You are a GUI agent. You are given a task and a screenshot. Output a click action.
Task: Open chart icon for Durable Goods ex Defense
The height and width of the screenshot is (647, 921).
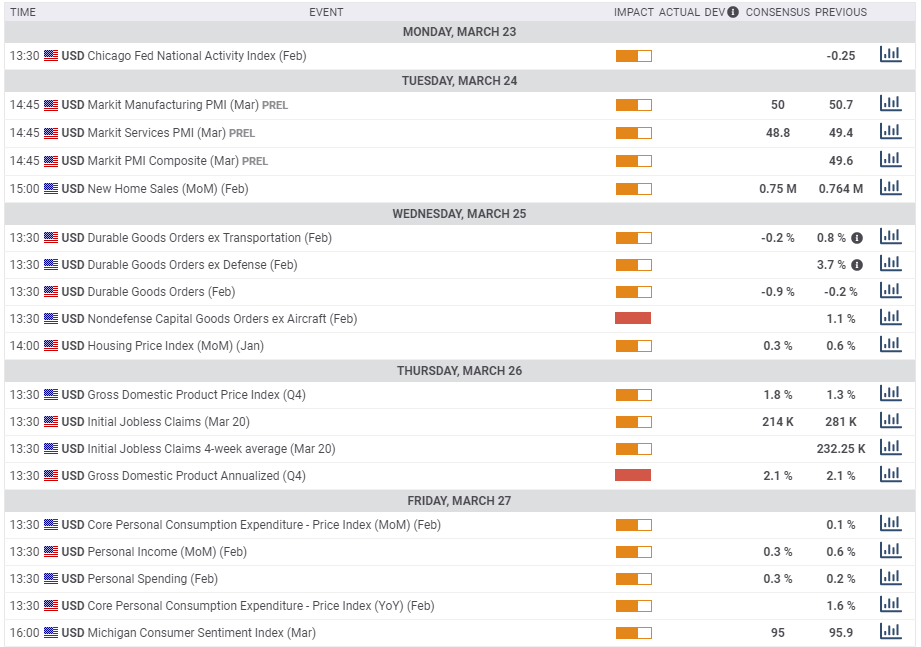click(x=890, y=264)
